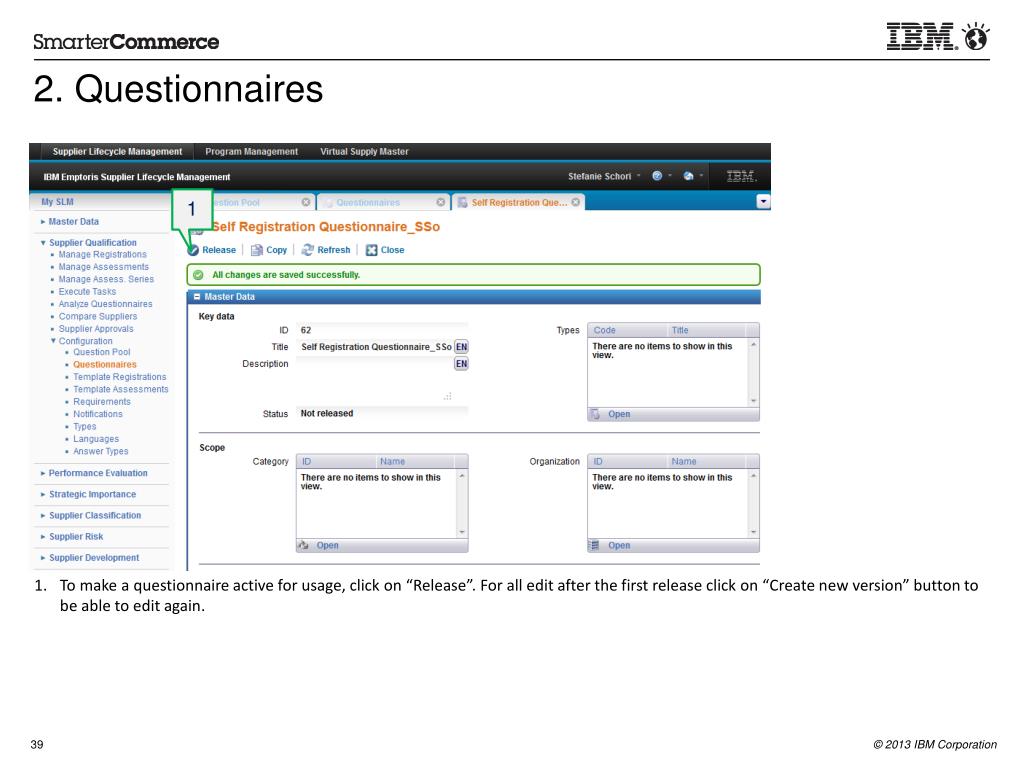Open the tab list dropdown arrow
The image size is (1024, 768).
pos(763,202)
